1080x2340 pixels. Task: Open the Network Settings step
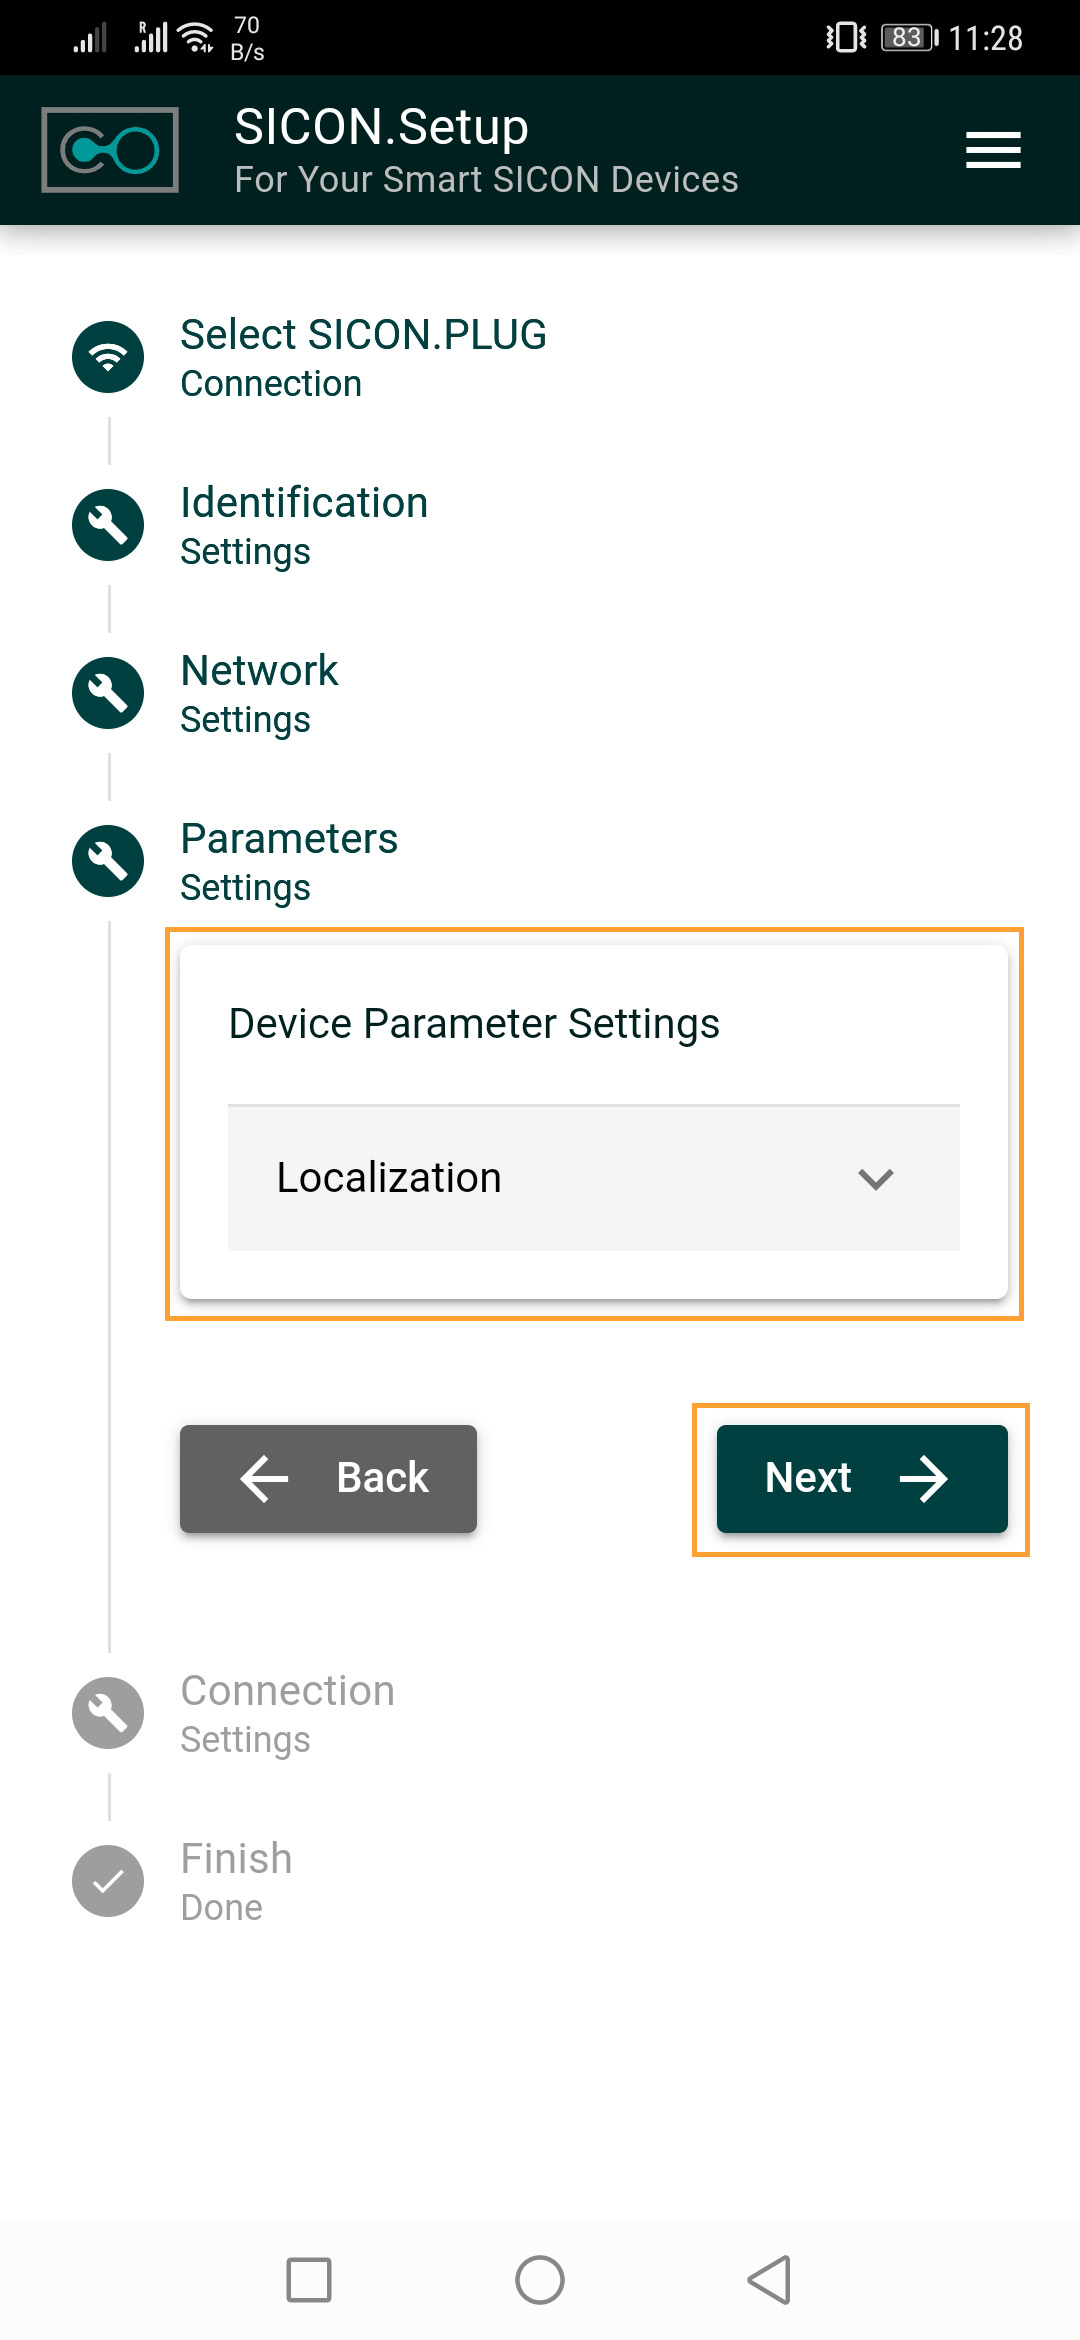tap(259, 693)
